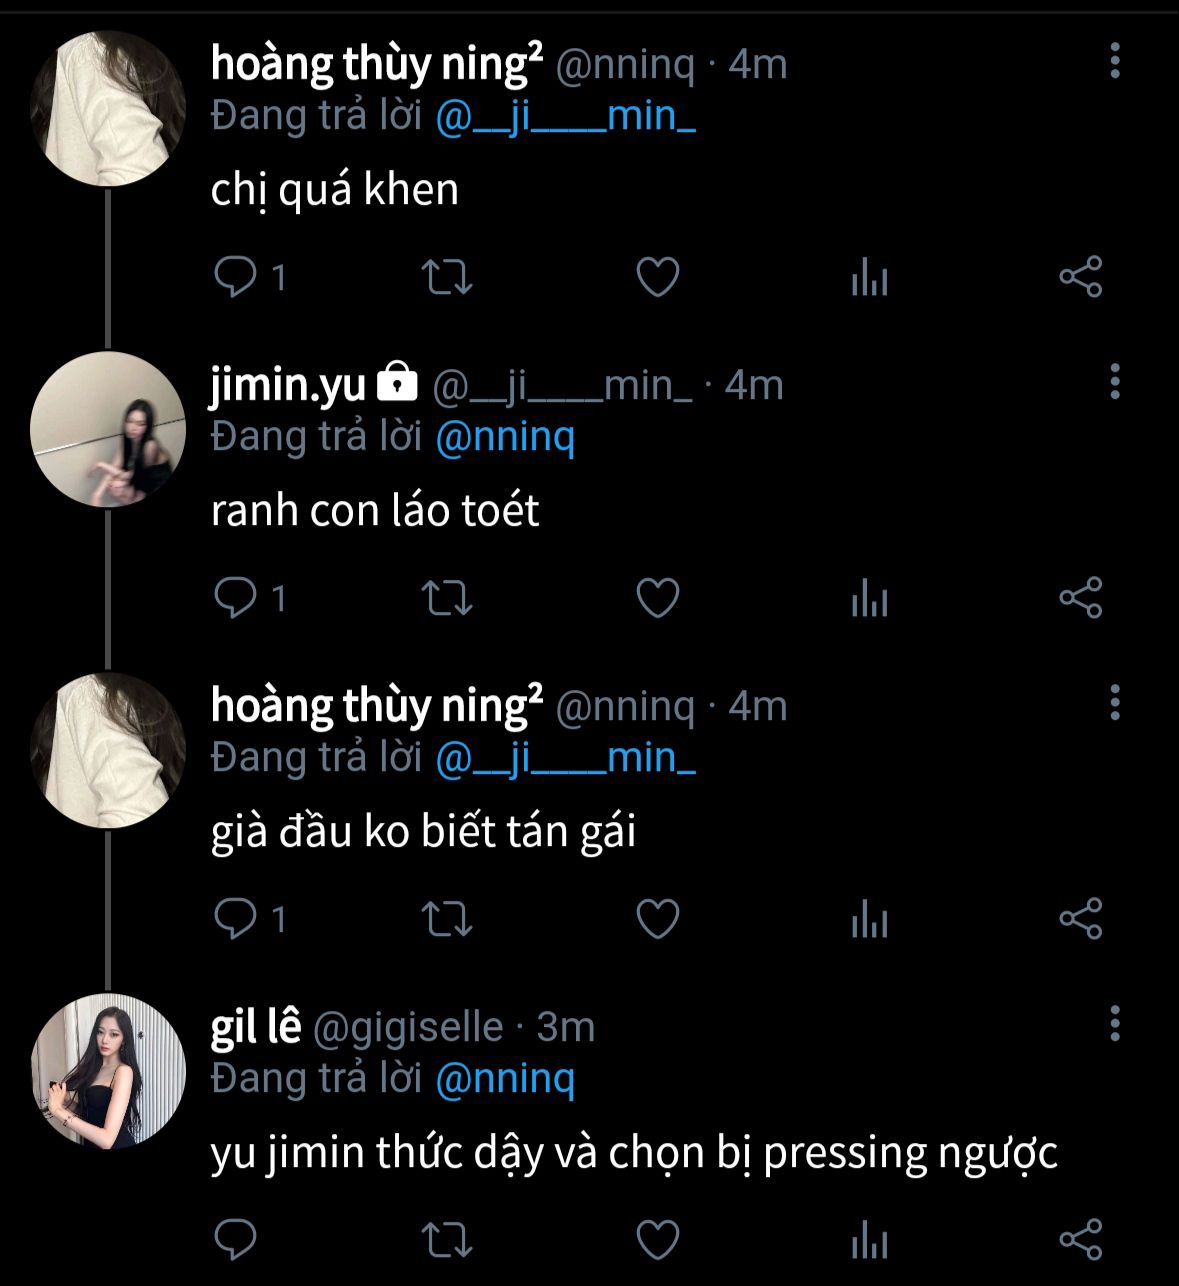
Task: Like the "chị quá khen" tweet
Action: (658, 277)
